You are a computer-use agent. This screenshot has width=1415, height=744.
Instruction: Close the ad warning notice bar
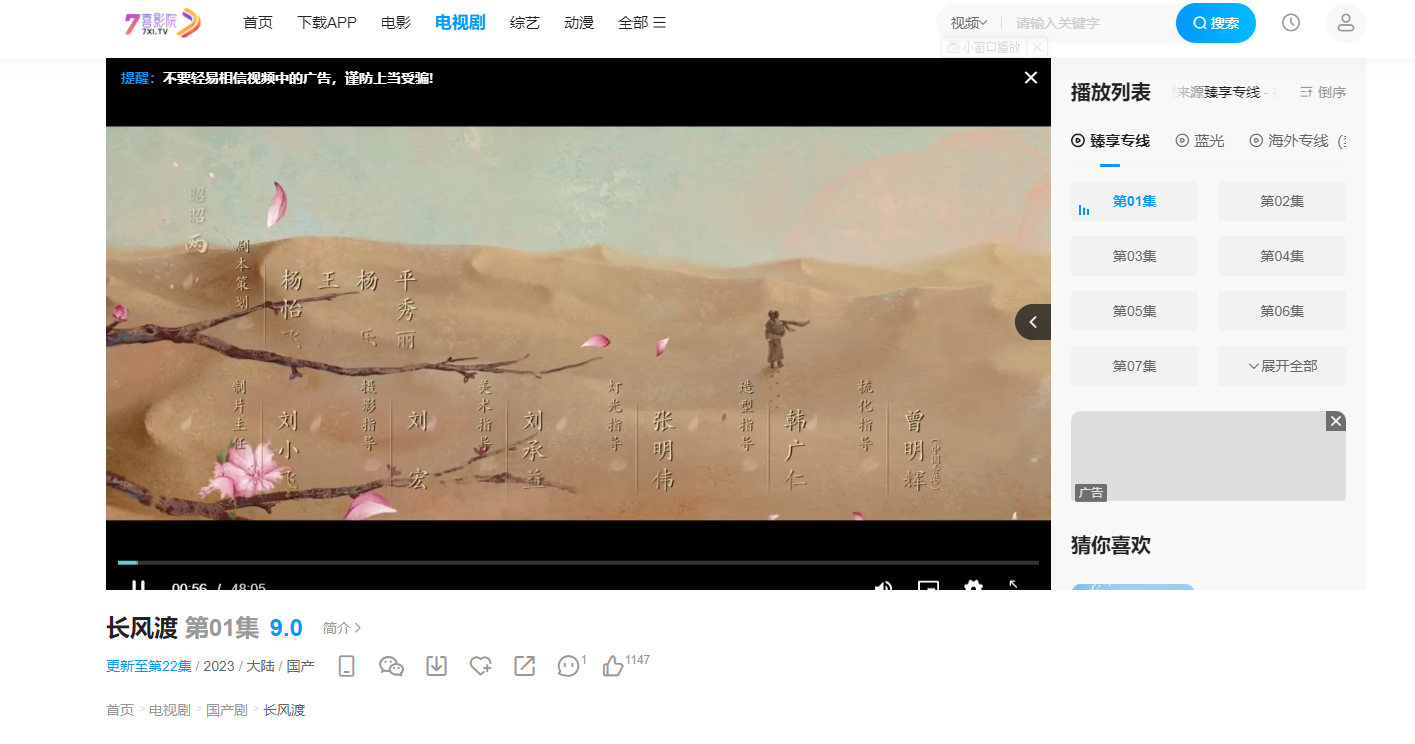1031,78
